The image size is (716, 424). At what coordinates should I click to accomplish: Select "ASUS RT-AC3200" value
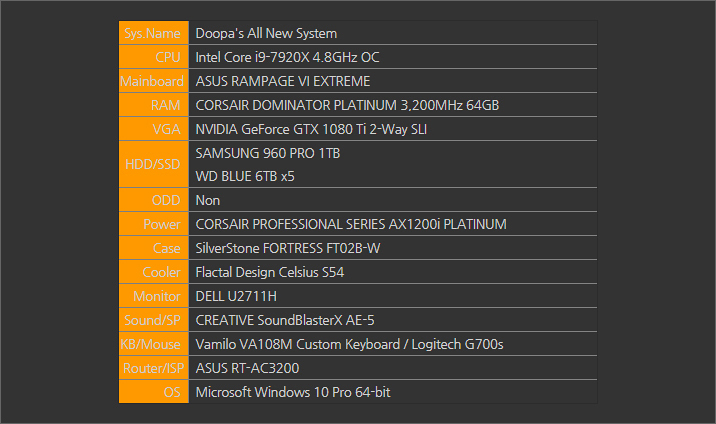point(247,368)
